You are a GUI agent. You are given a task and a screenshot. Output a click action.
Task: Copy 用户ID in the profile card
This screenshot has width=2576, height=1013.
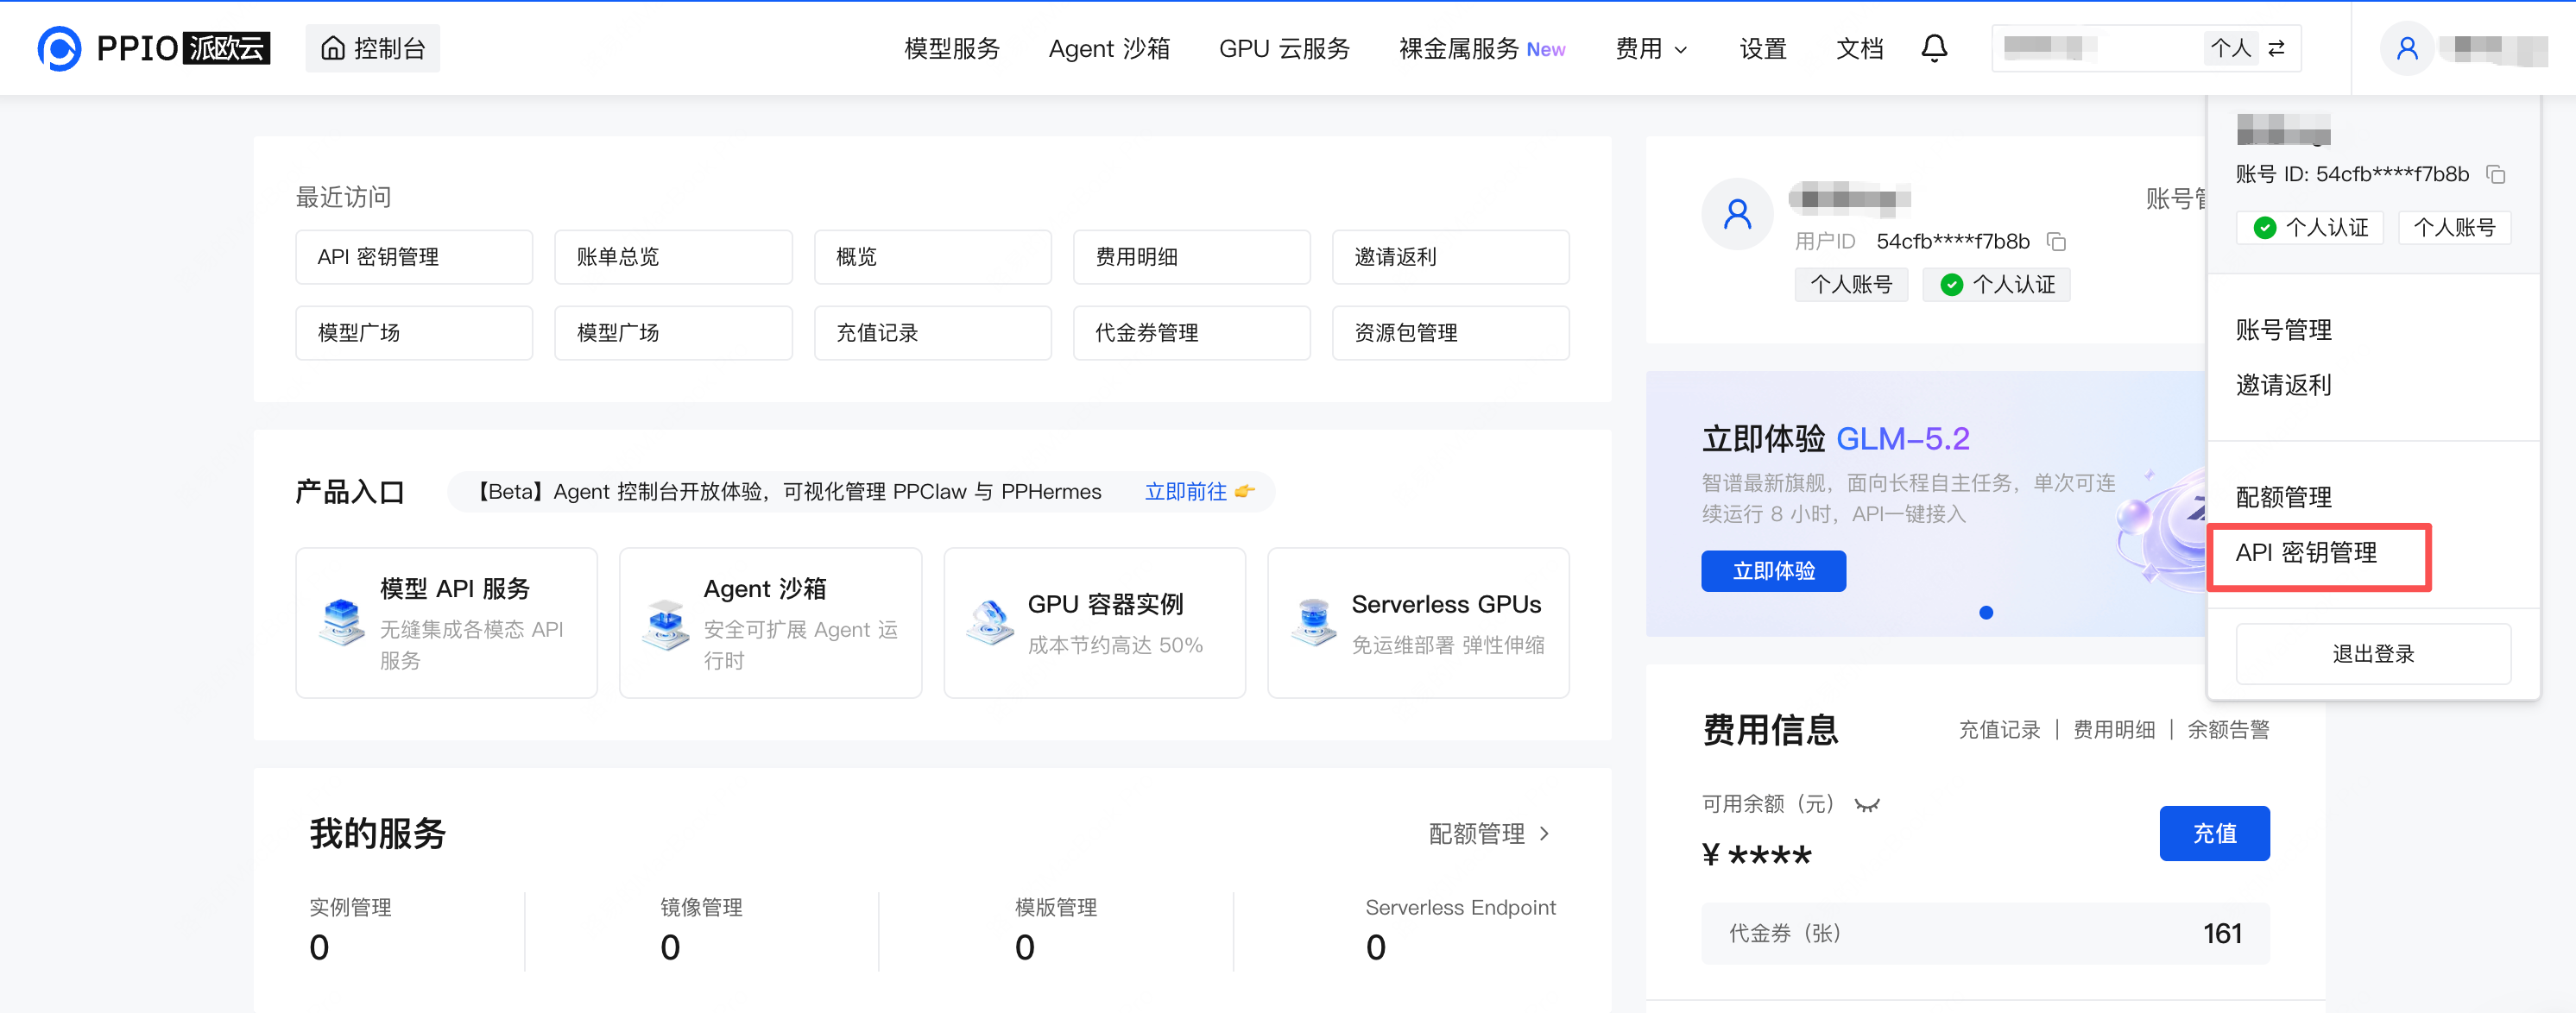[x=2056, y=241]
